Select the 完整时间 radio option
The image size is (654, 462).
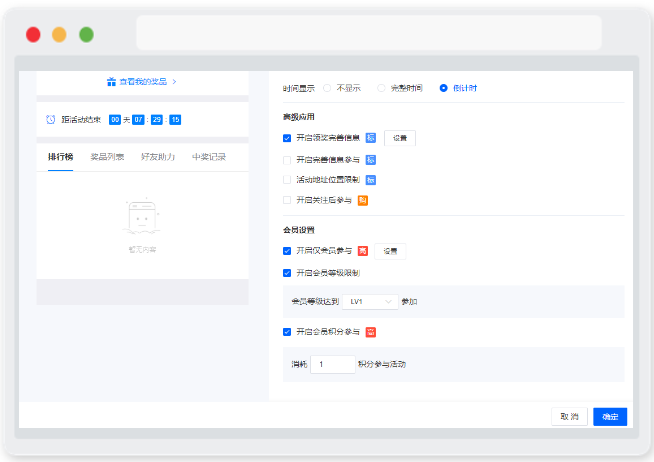(x=381, y=88)
